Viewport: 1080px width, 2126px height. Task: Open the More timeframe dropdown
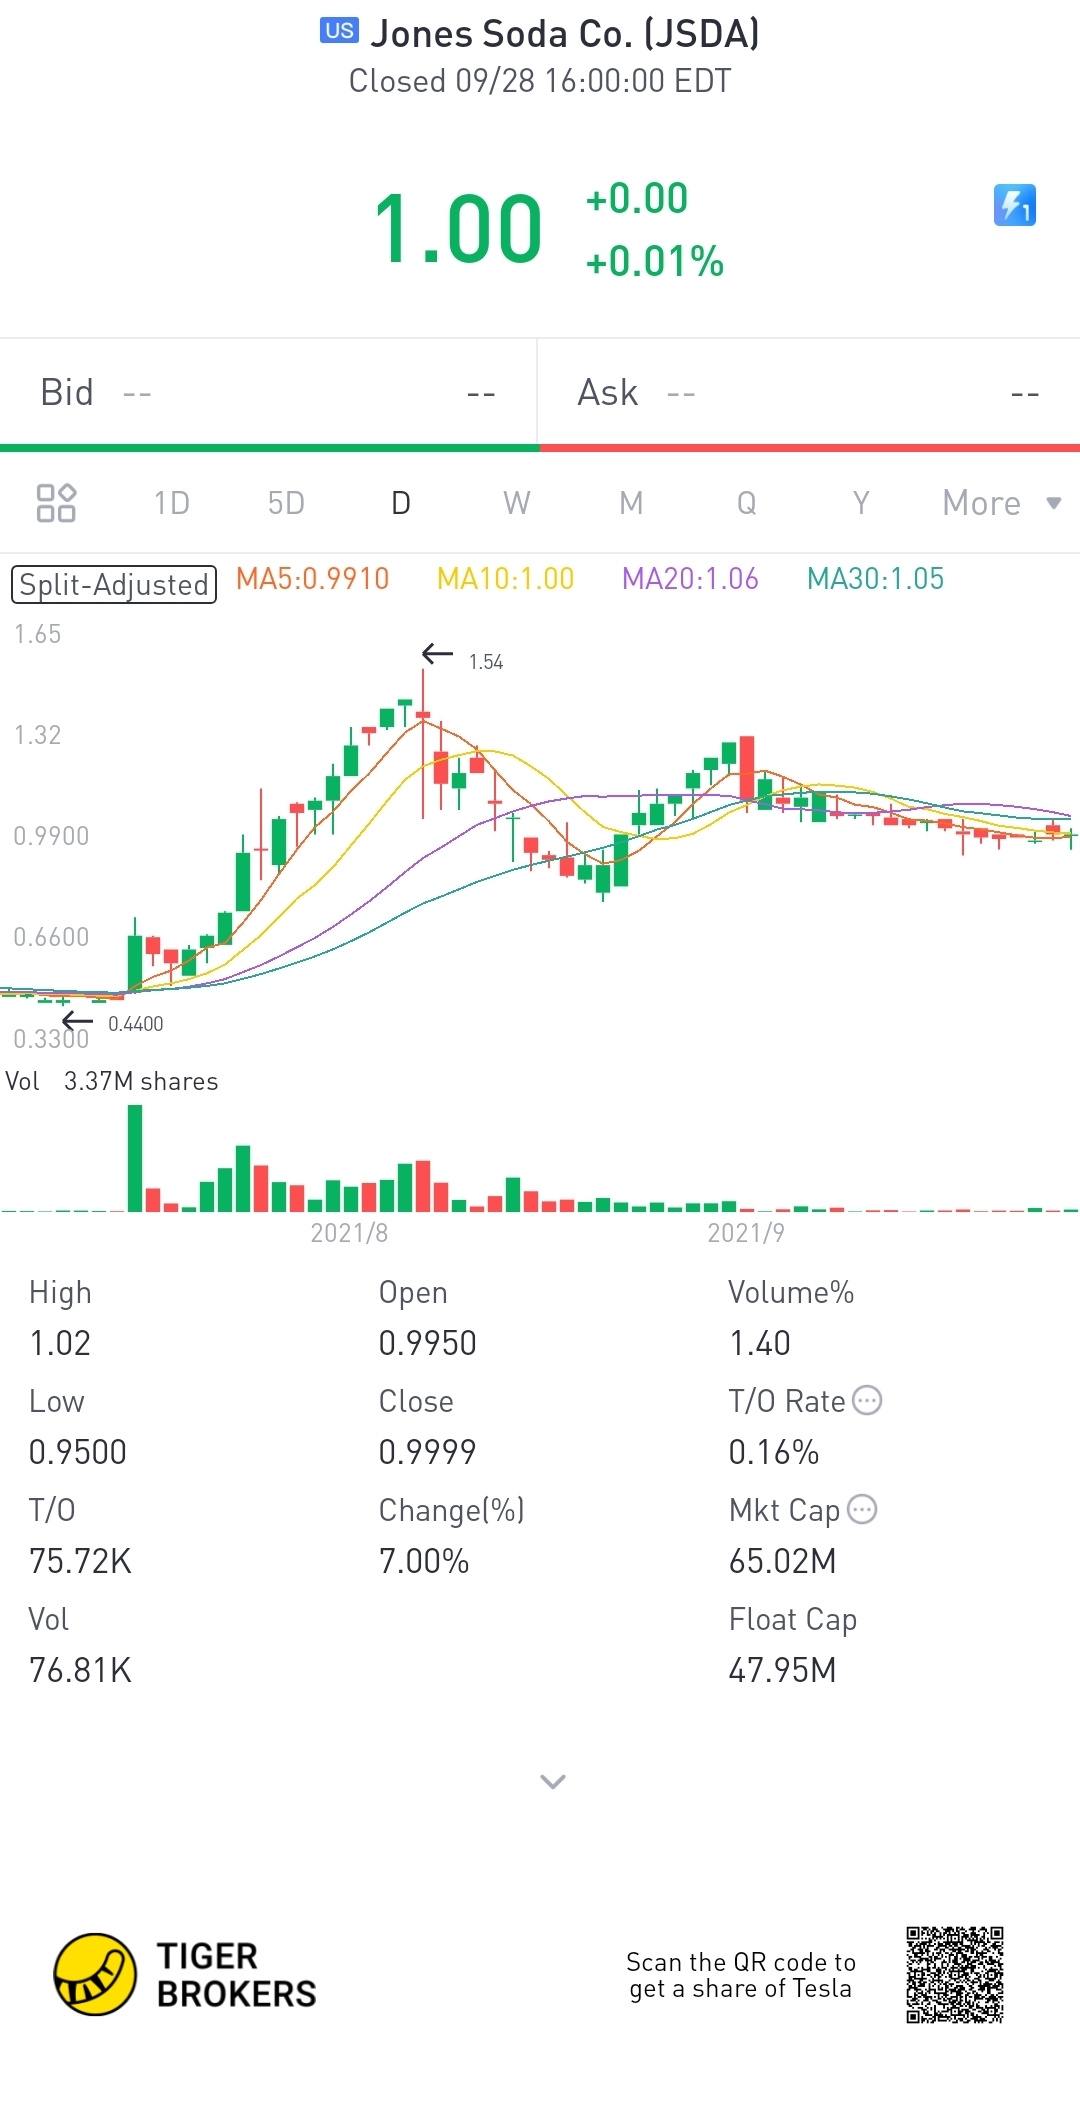(1002, 503)
